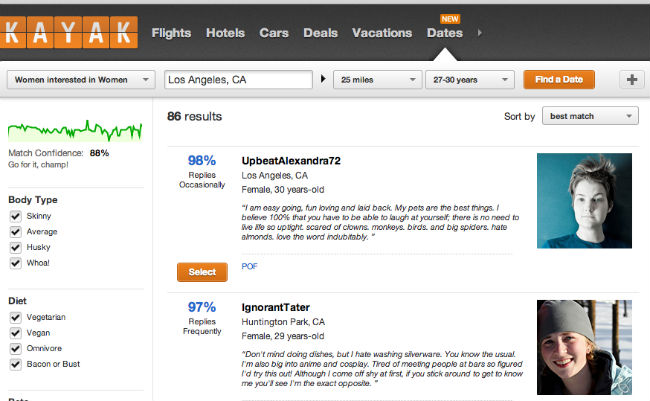Click the NEW badge above Dates
Viewport: 650px width, 401px height.
click(x=450, y=19)
